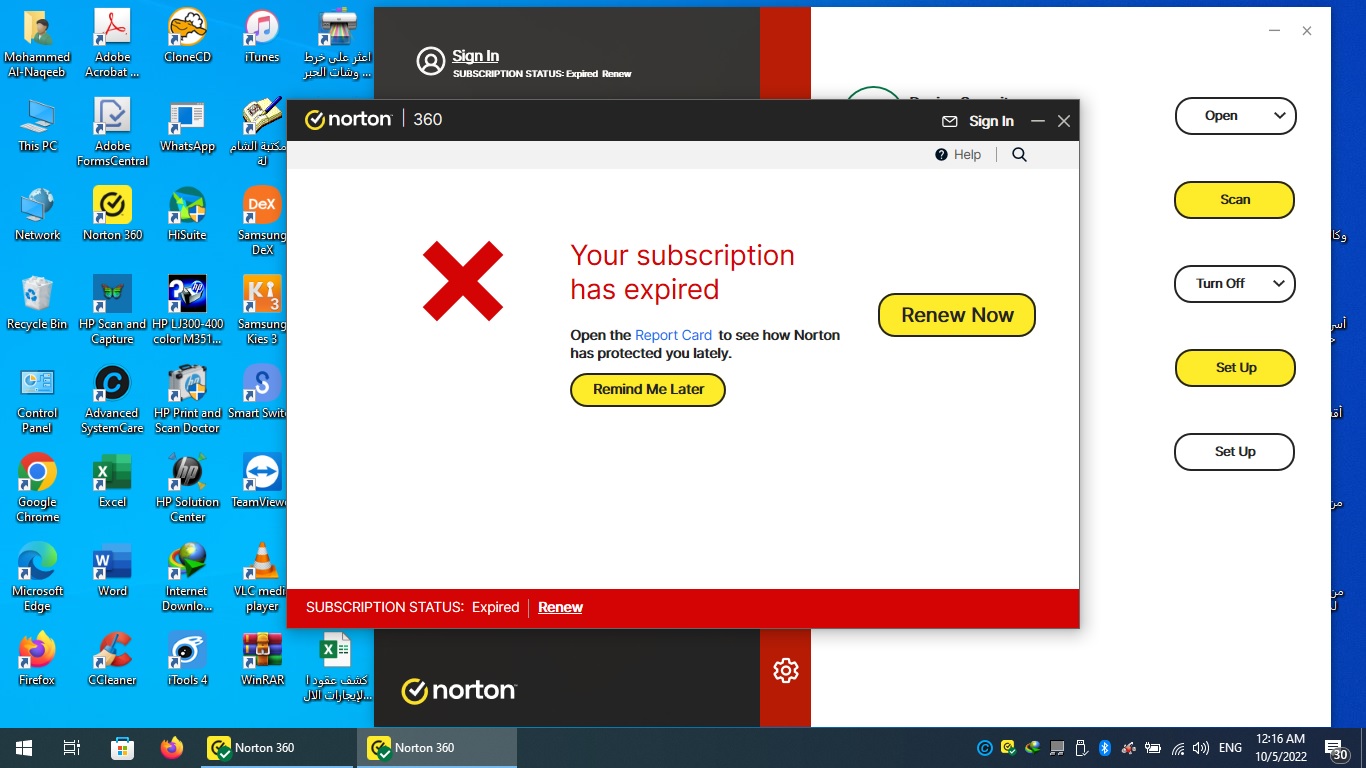Open the HiSuite desktop shortcut
The width and height of the screenshot is (1366, 768).
click(x=187, y=213)
